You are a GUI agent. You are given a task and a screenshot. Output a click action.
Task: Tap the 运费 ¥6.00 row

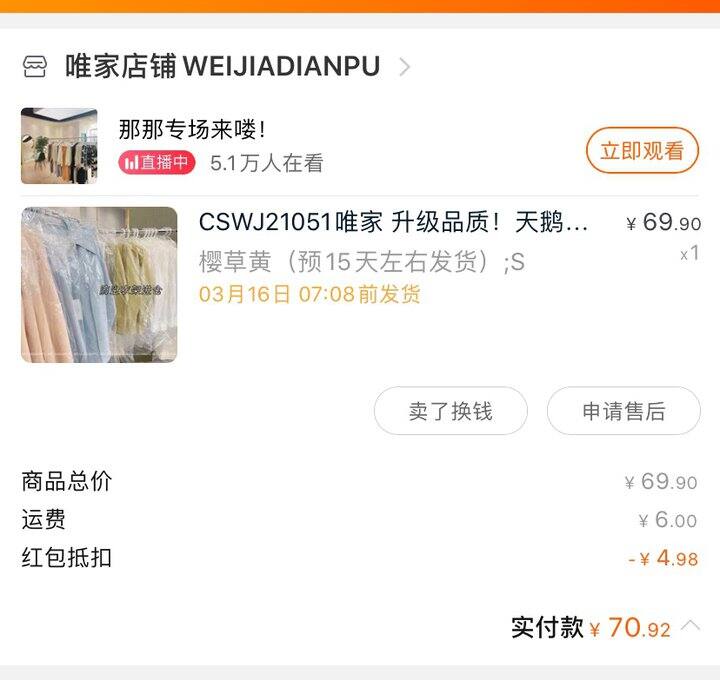(x=360, y=520)
